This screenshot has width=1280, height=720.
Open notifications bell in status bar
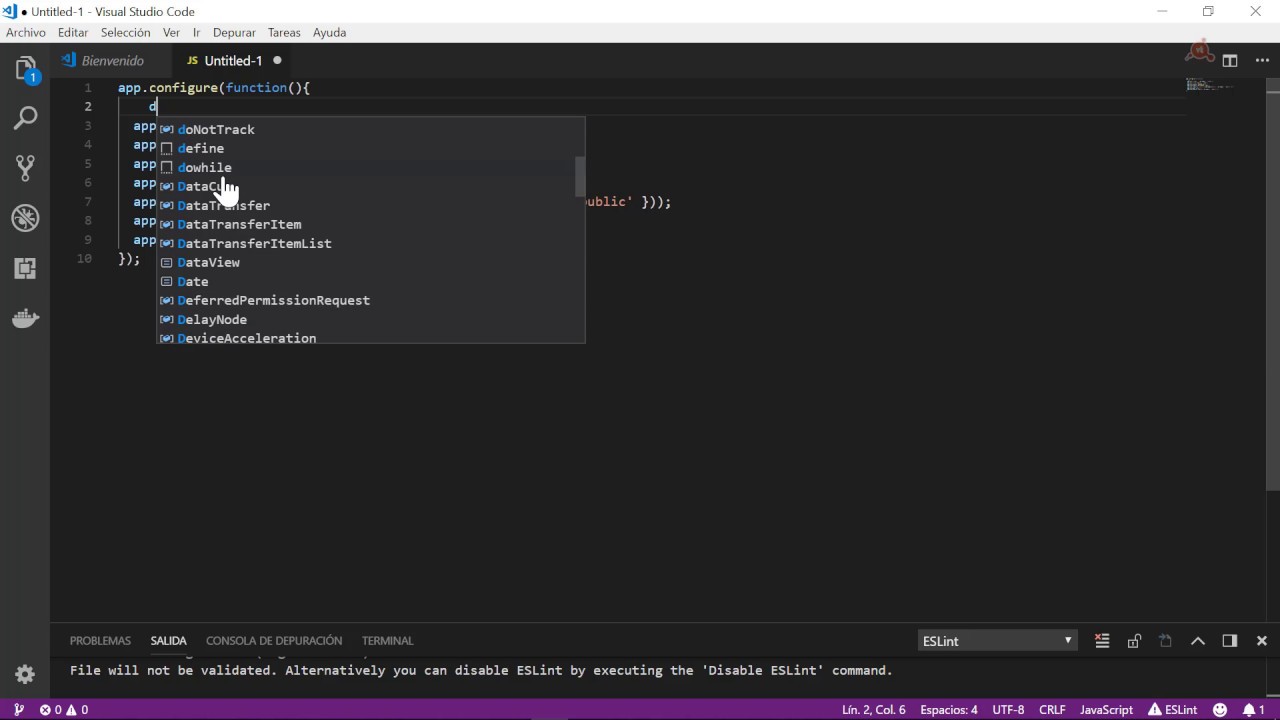[x=1254, y=710]
